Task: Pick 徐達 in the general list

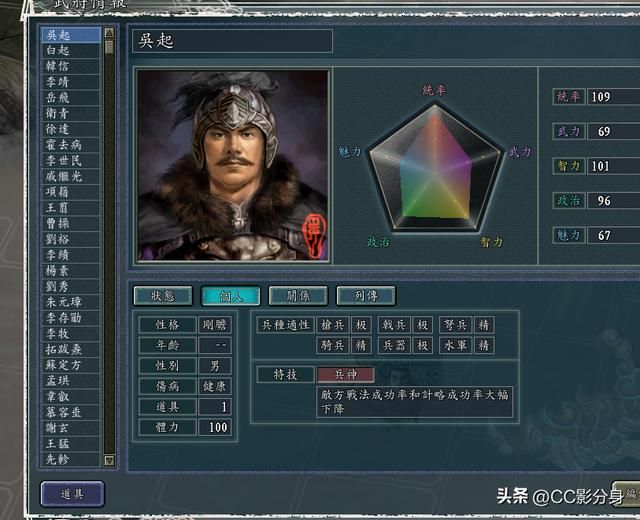Action: click(x=71, y=129)
